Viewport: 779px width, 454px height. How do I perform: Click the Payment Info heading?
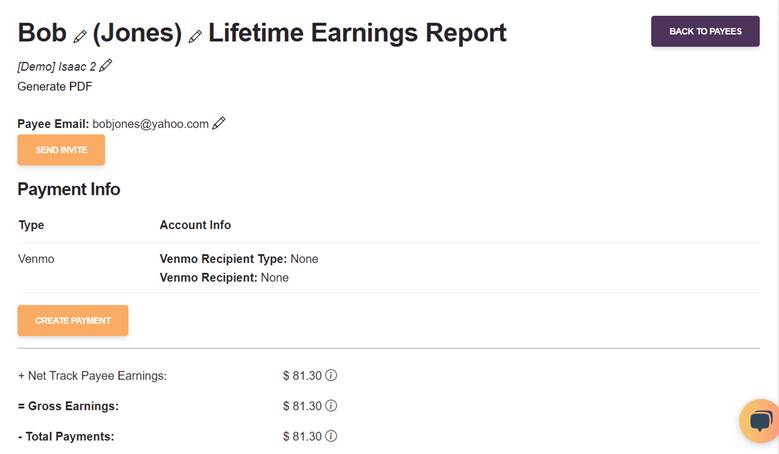tap(69, 189)
